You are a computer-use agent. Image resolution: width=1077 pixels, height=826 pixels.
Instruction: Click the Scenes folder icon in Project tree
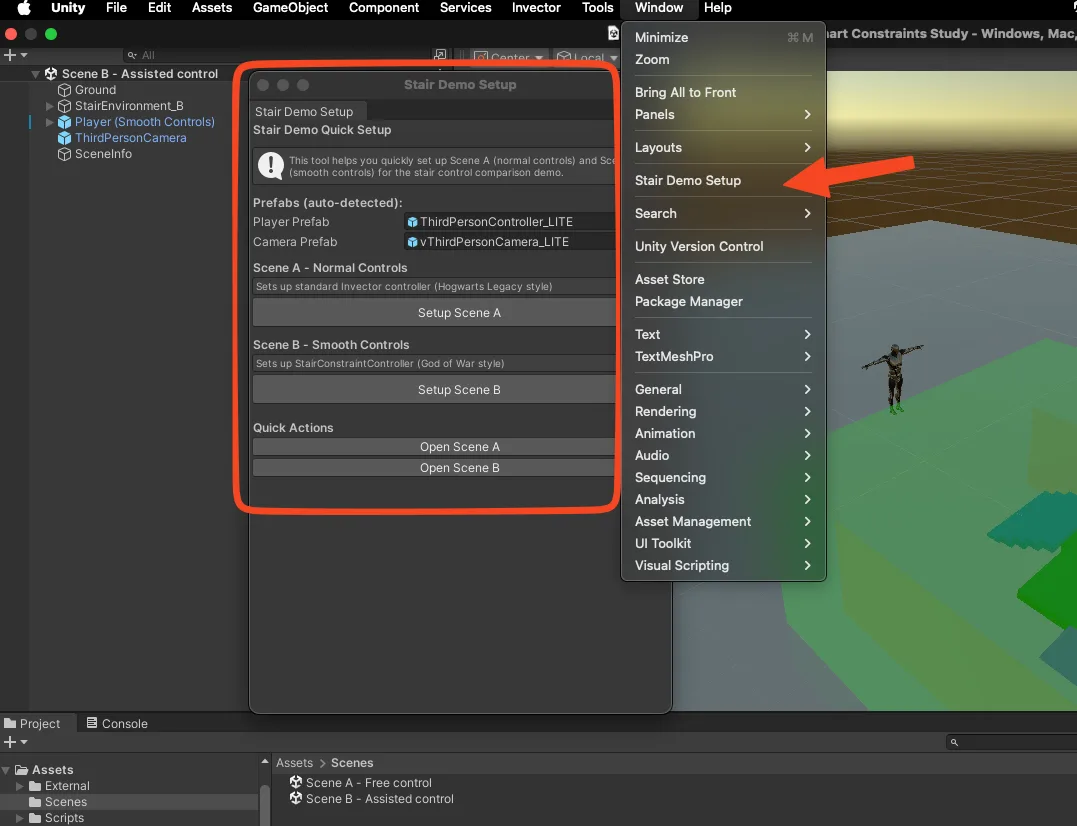pos(35,802)
